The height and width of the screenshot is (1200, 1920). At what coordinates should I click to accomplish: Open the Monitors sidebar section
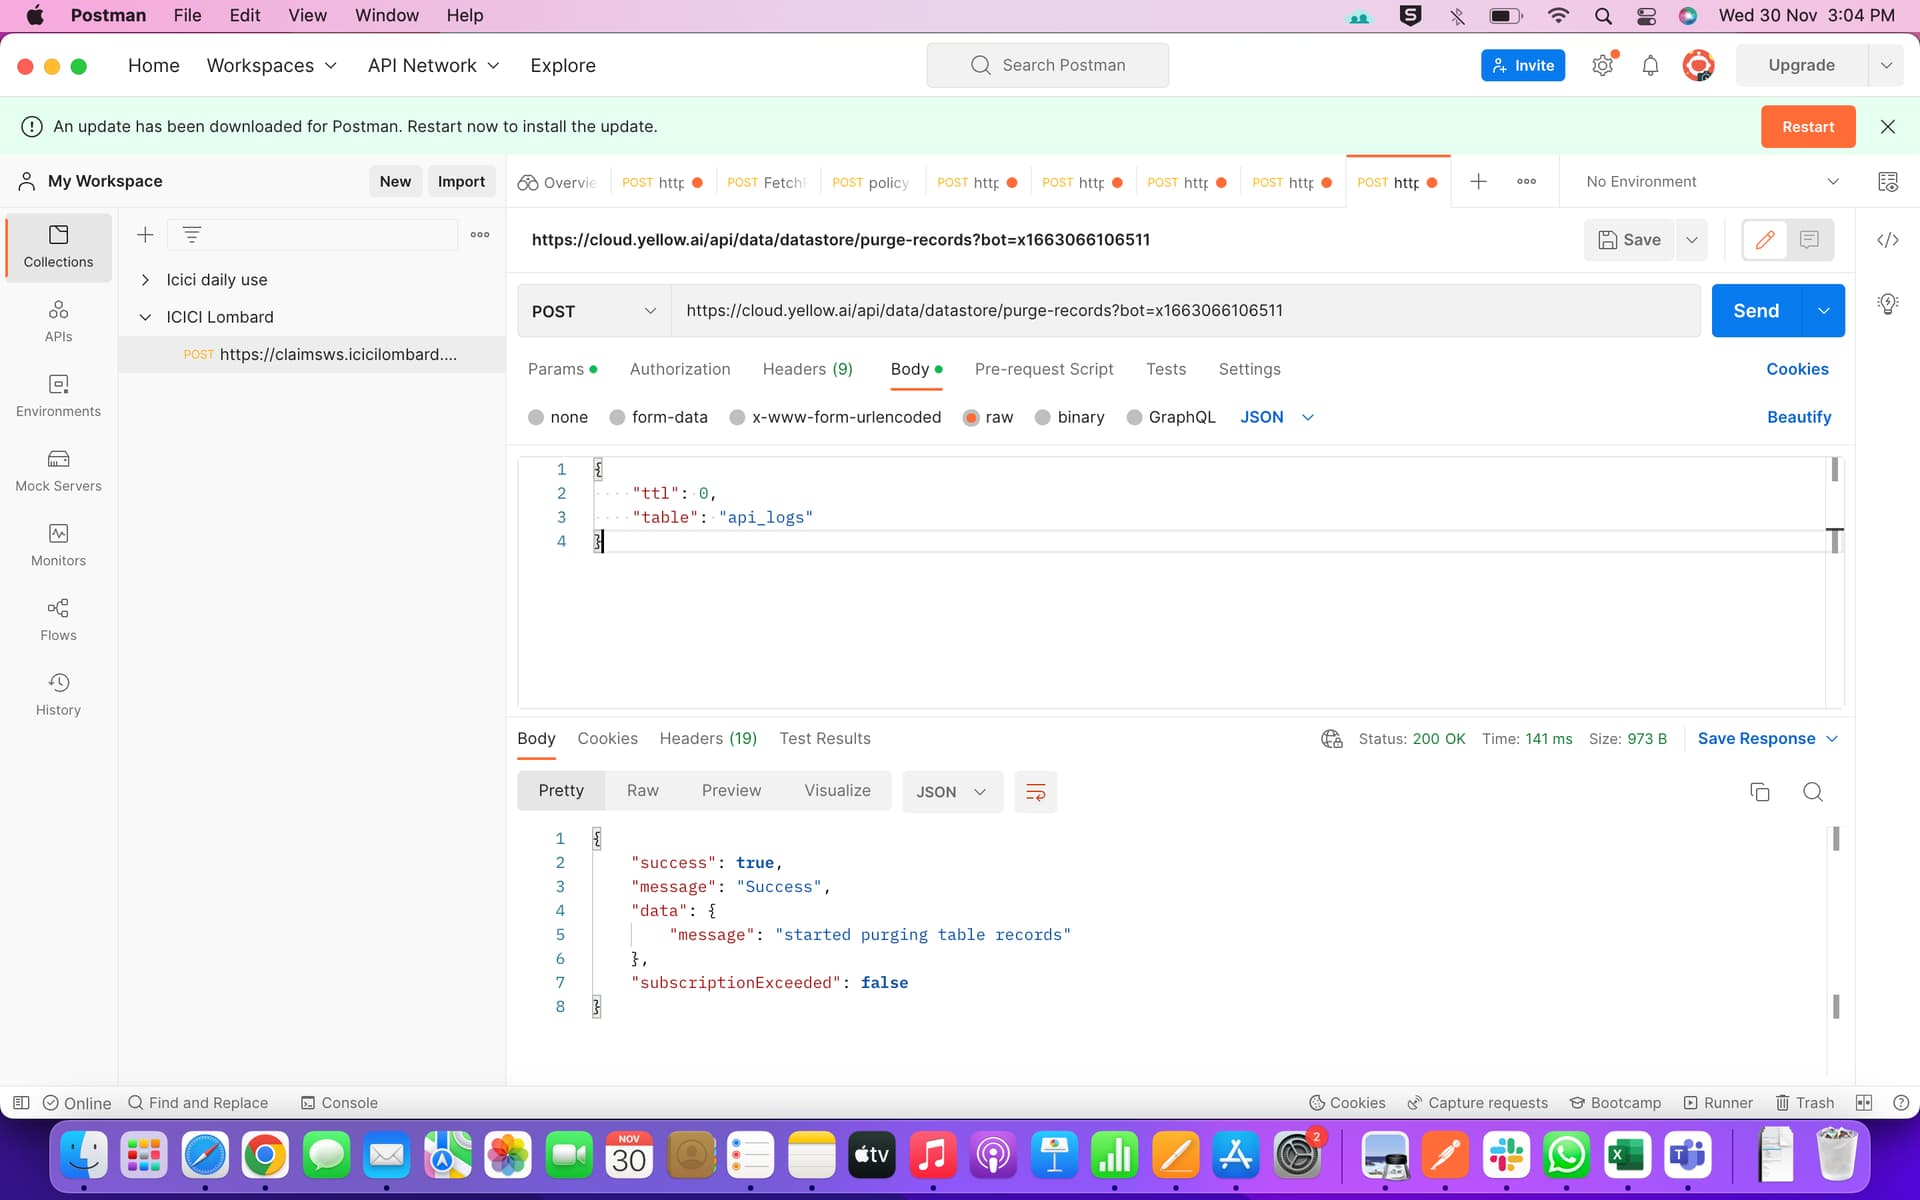[x=58, y=545]
